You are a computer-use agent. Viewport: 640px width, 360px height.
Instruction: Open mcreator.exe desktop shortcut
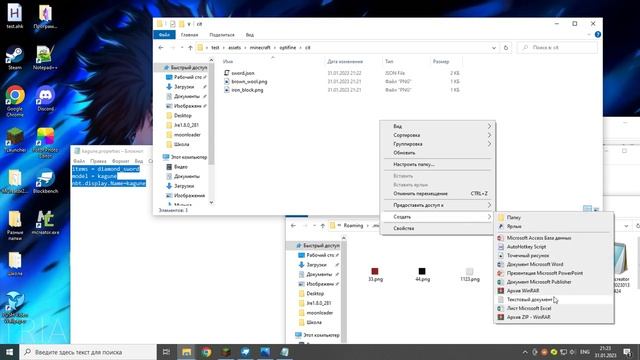(x=45, y=223)
